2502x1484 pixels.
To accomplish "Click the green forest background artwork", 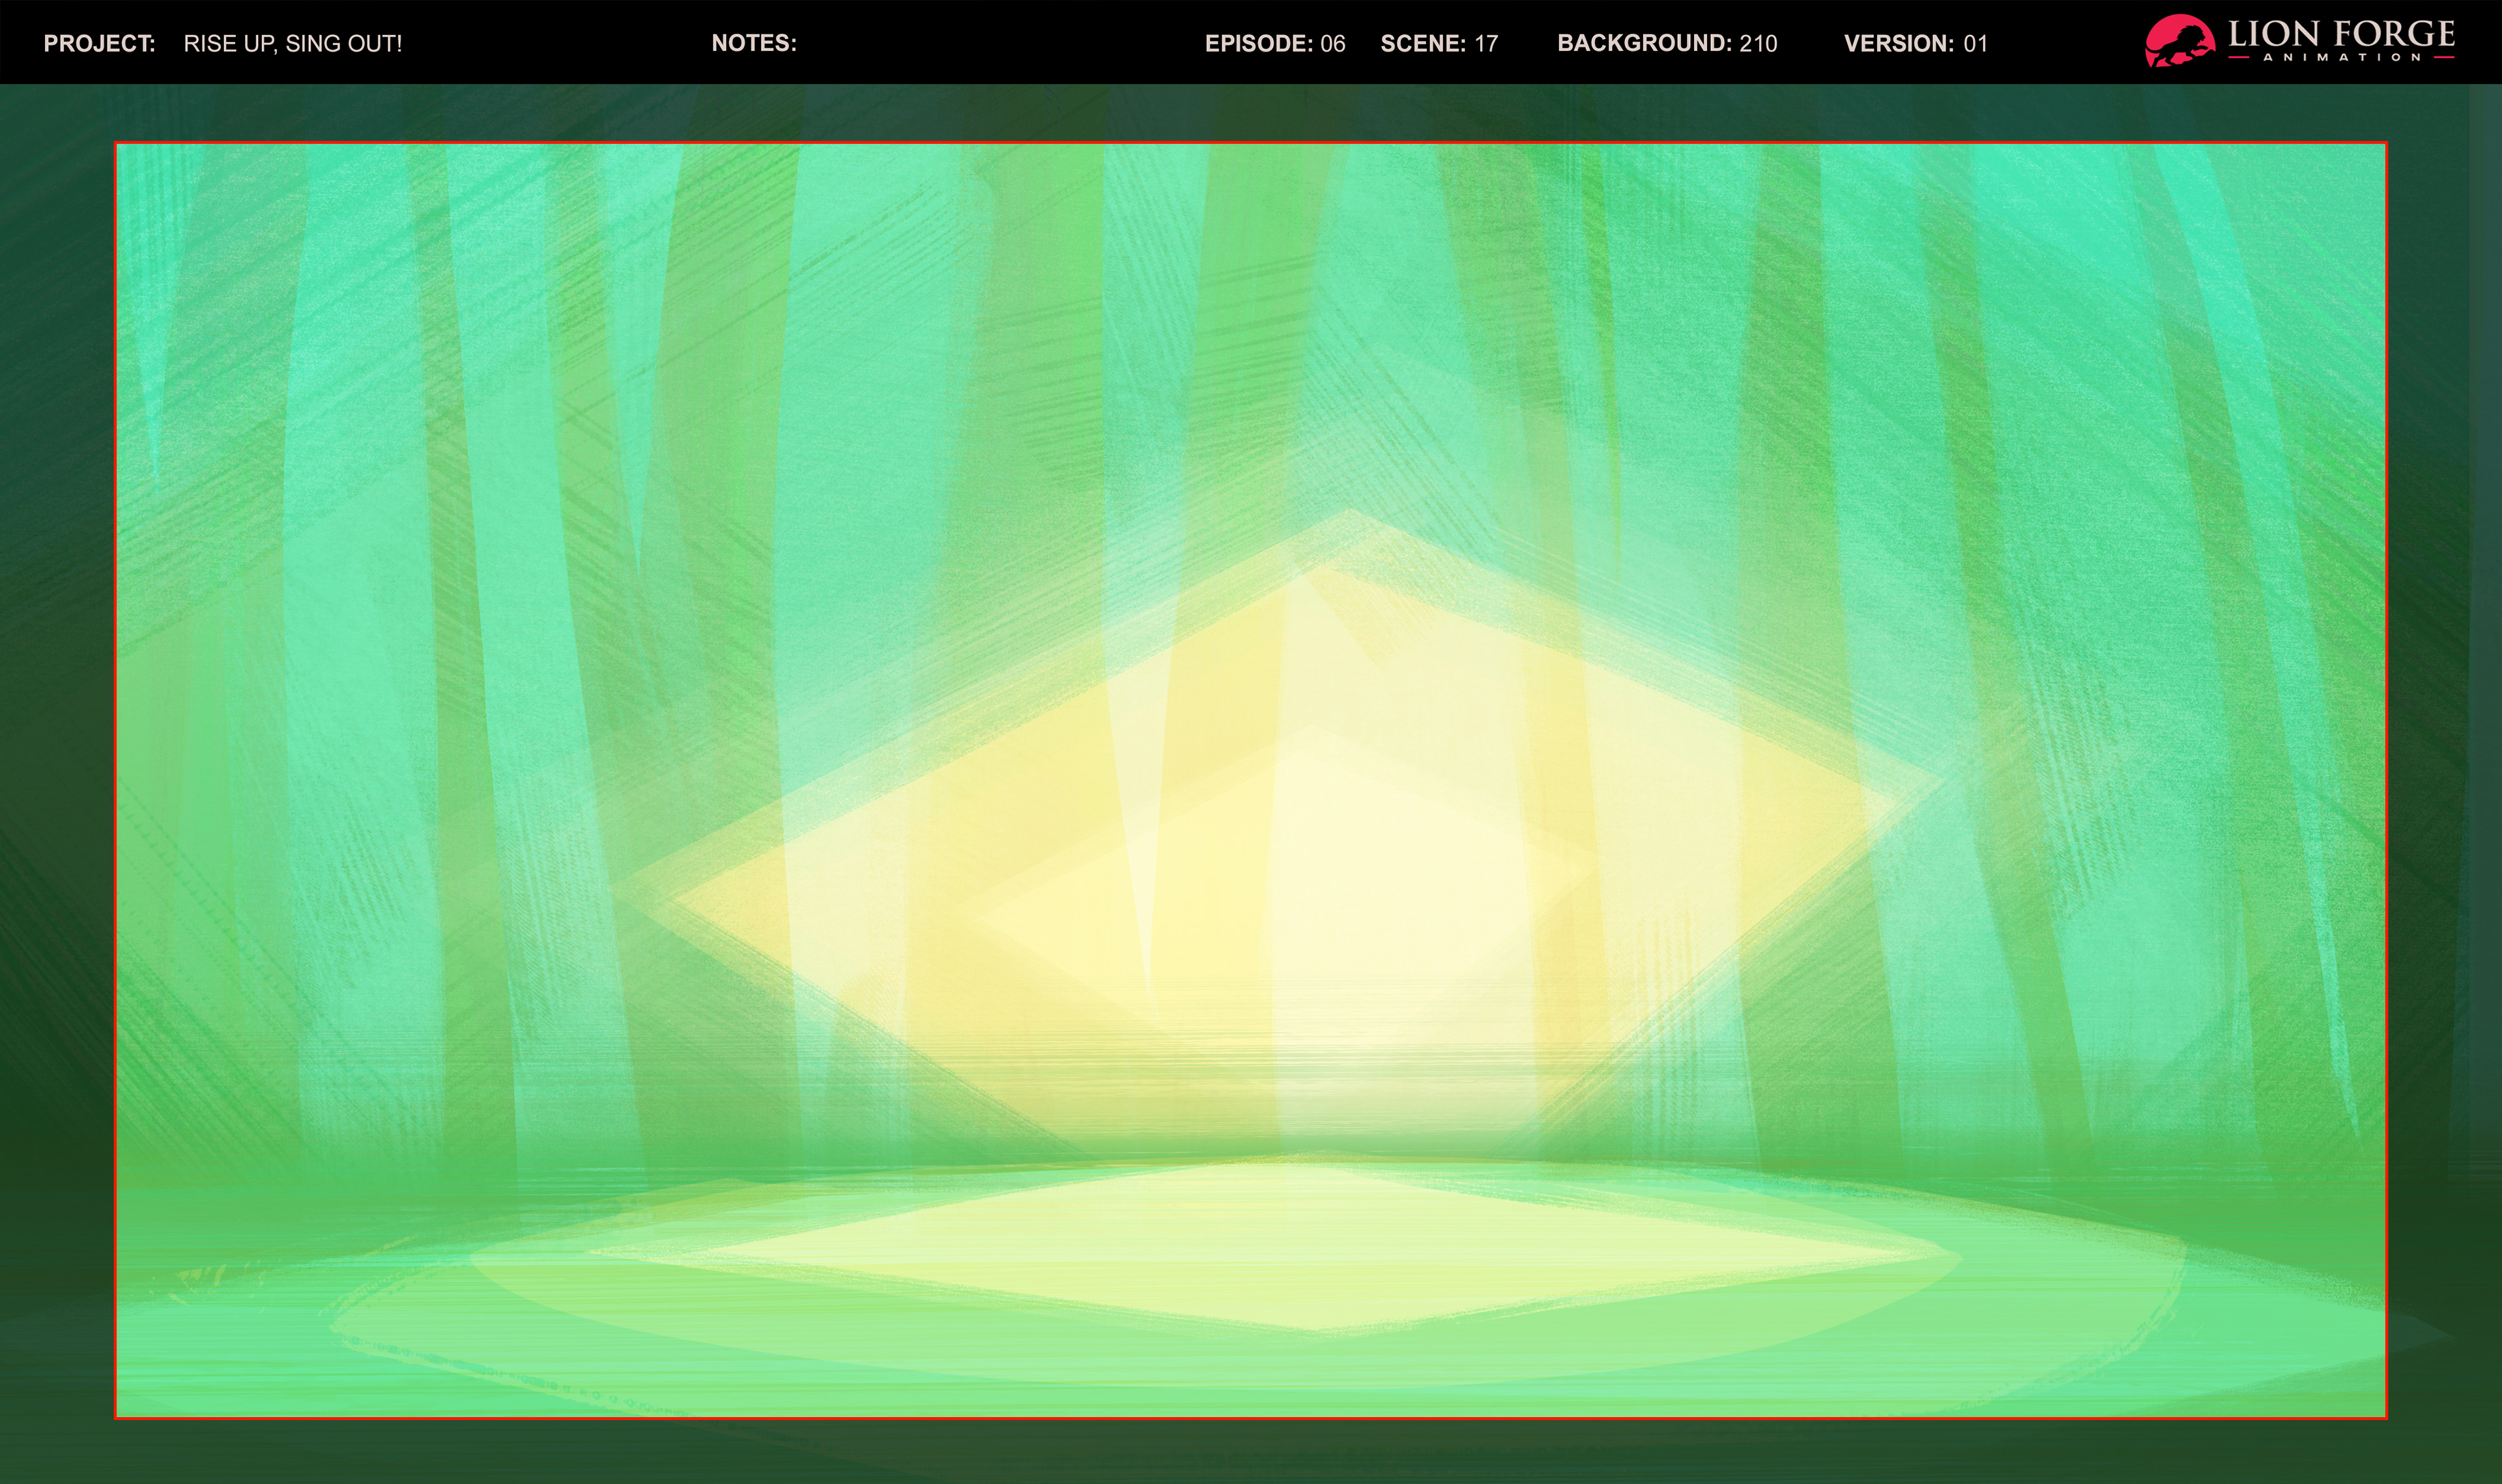I will pyautogui.click(x=1250, y=780).
